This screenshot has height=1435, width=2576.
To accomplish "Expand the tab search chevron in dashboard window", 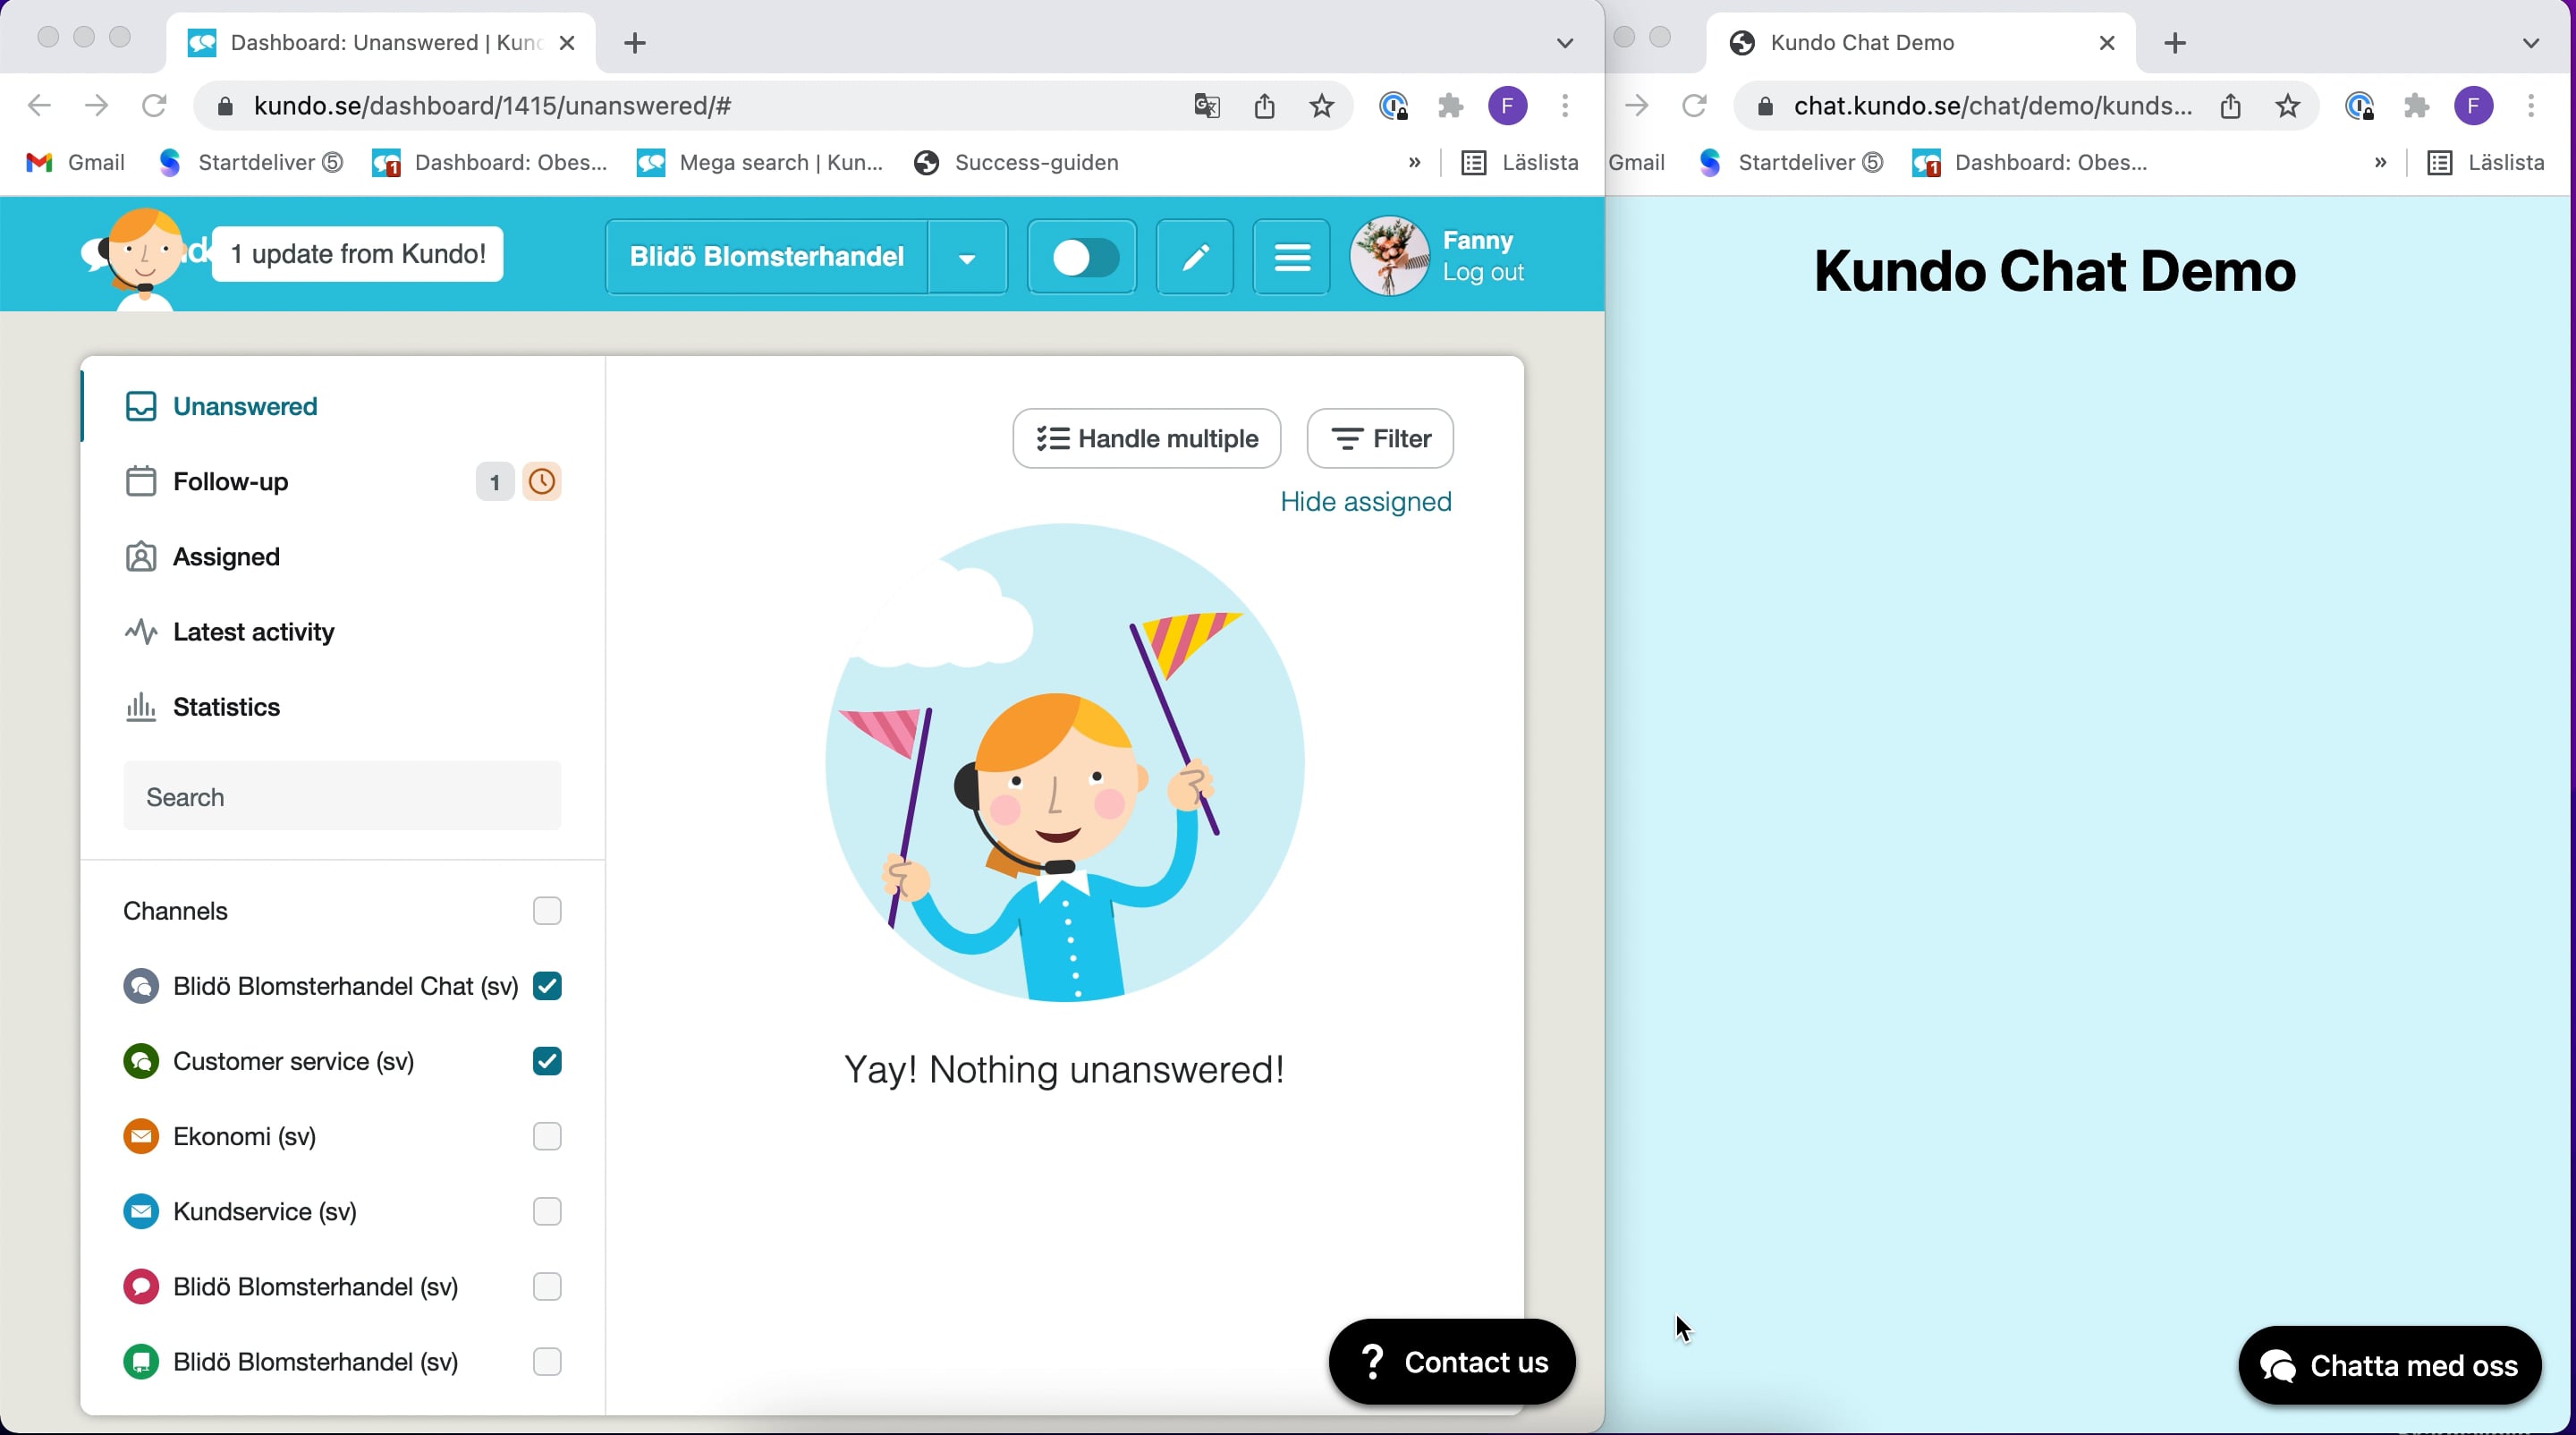I will [x=1565, y=43].
